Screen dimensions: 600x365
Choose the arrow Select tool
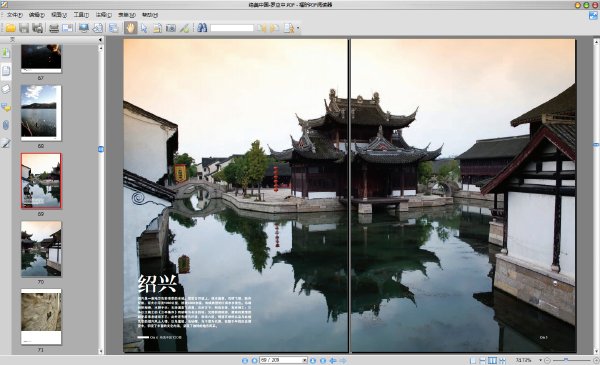144,28
